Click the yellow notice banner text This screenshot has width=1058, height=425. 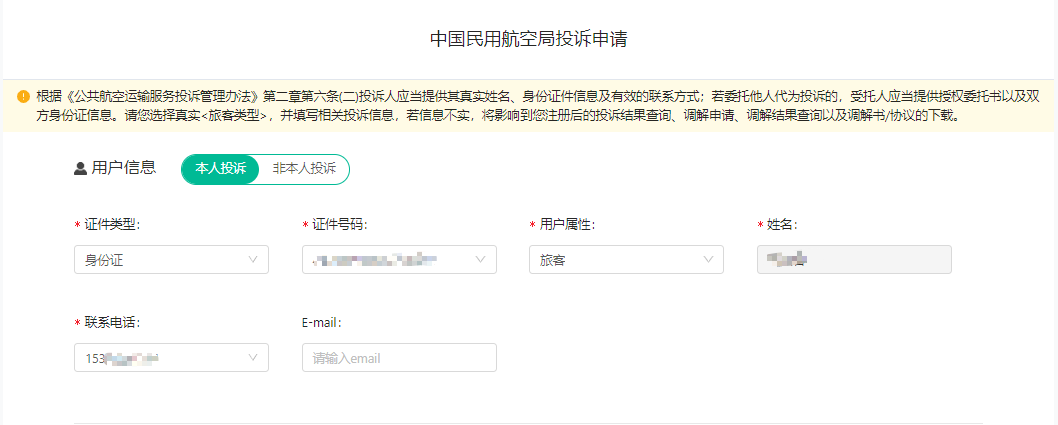(x=500, y=105)
